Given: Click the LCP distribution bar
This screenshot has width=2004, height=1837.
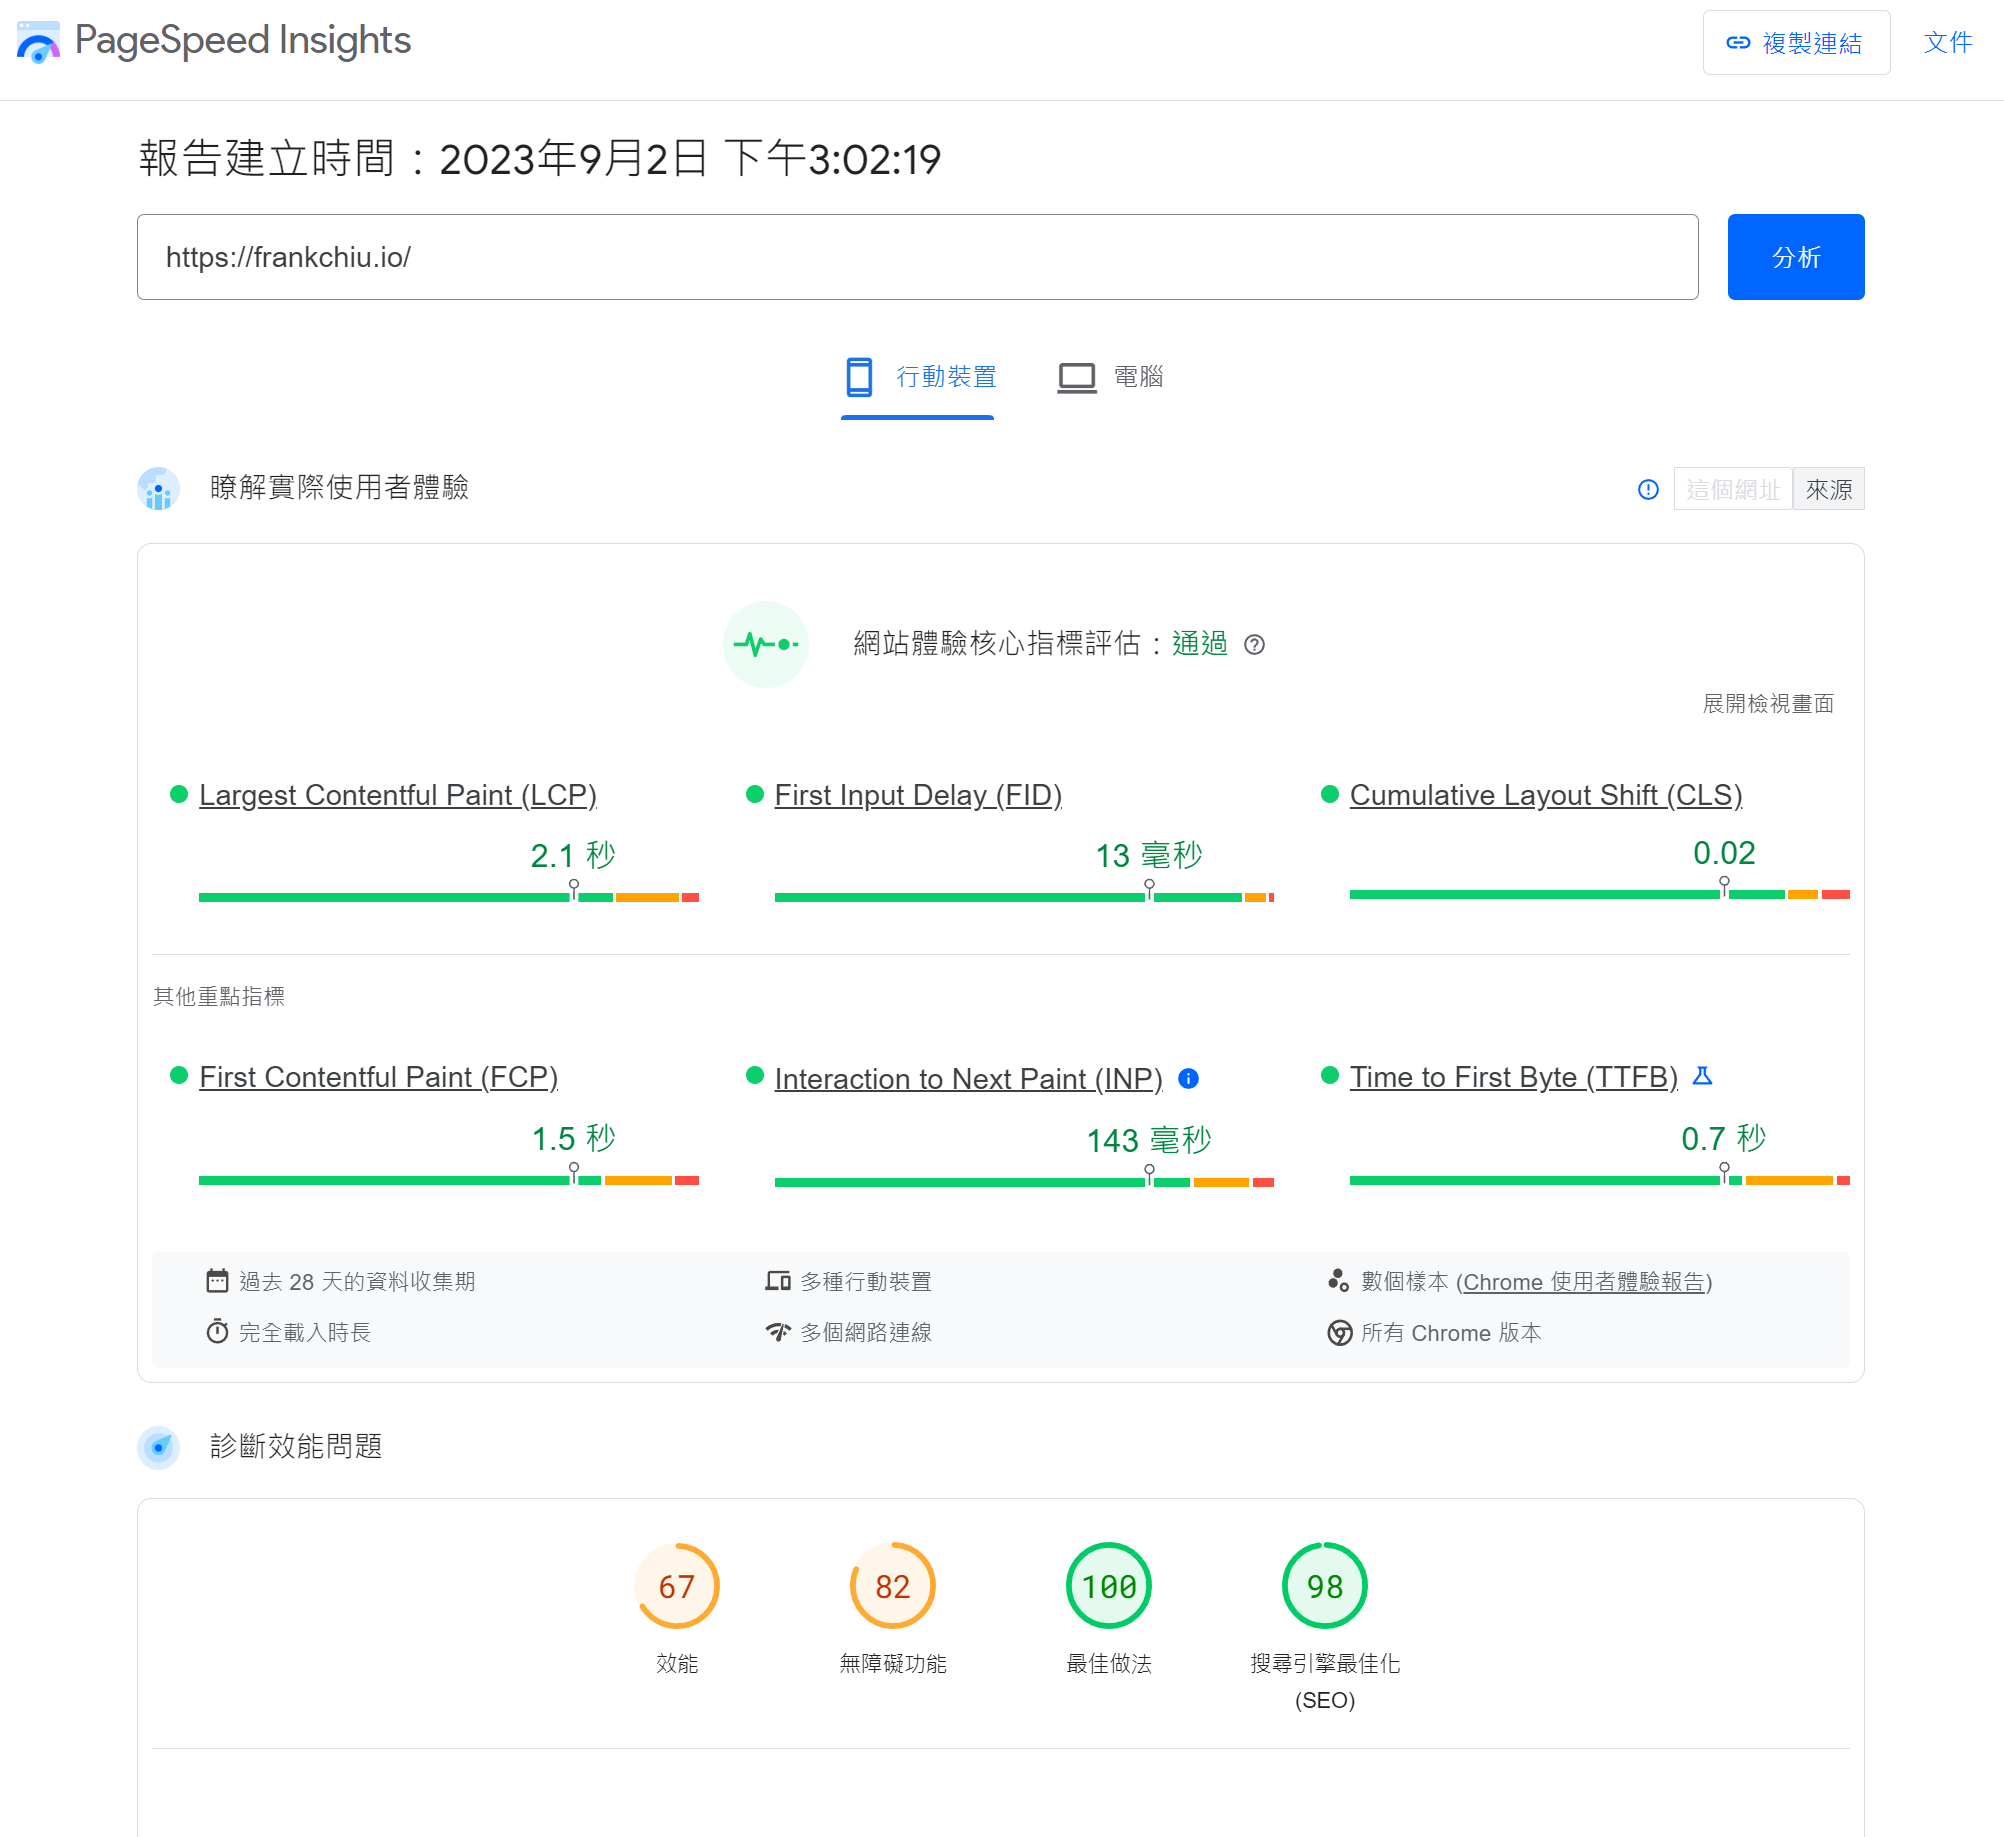Looking at the screenshot, I should coord(448,897).
